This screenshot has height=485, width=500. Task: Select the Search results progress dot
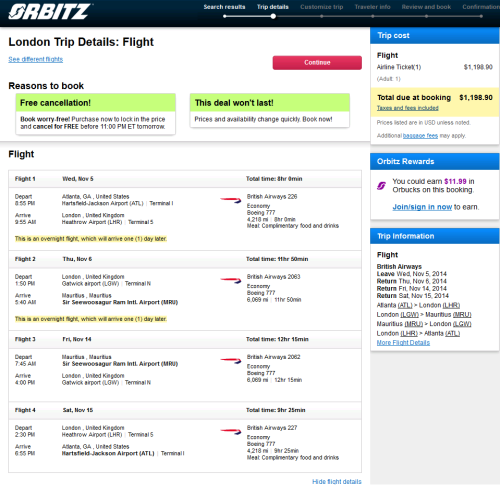click(x=225, y=16)
